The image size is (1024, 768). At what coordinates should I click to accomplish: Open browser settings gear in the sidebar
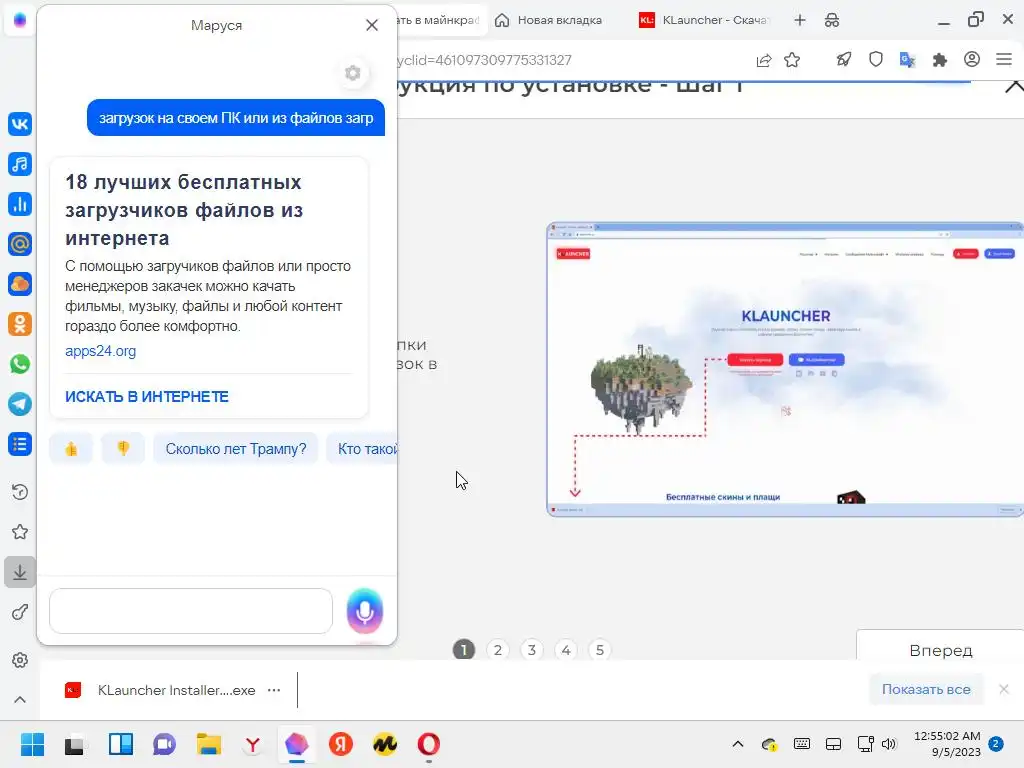(20, 660)
